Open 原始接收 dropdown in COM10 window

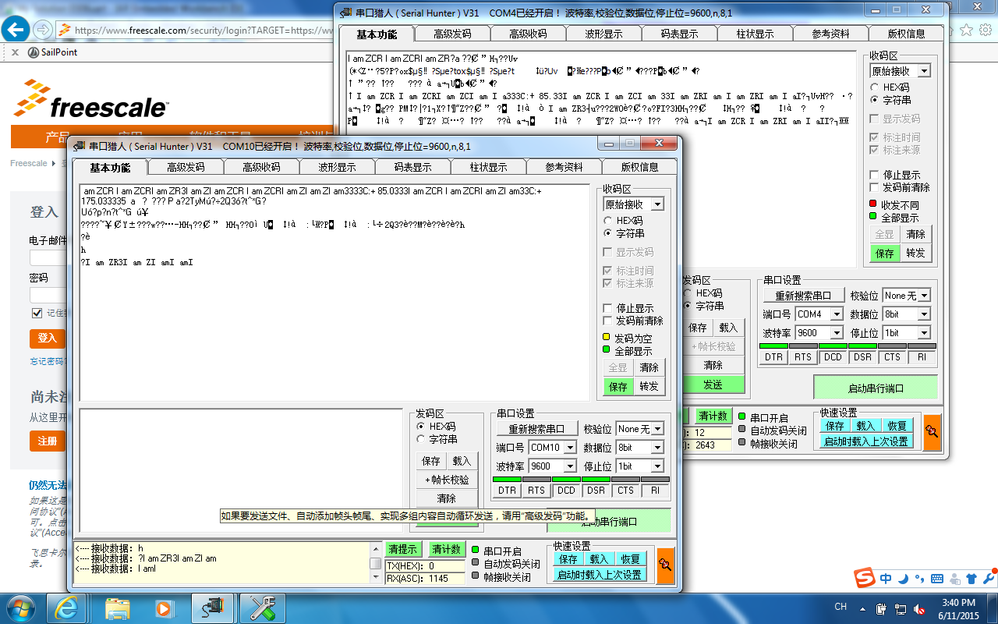657,204
